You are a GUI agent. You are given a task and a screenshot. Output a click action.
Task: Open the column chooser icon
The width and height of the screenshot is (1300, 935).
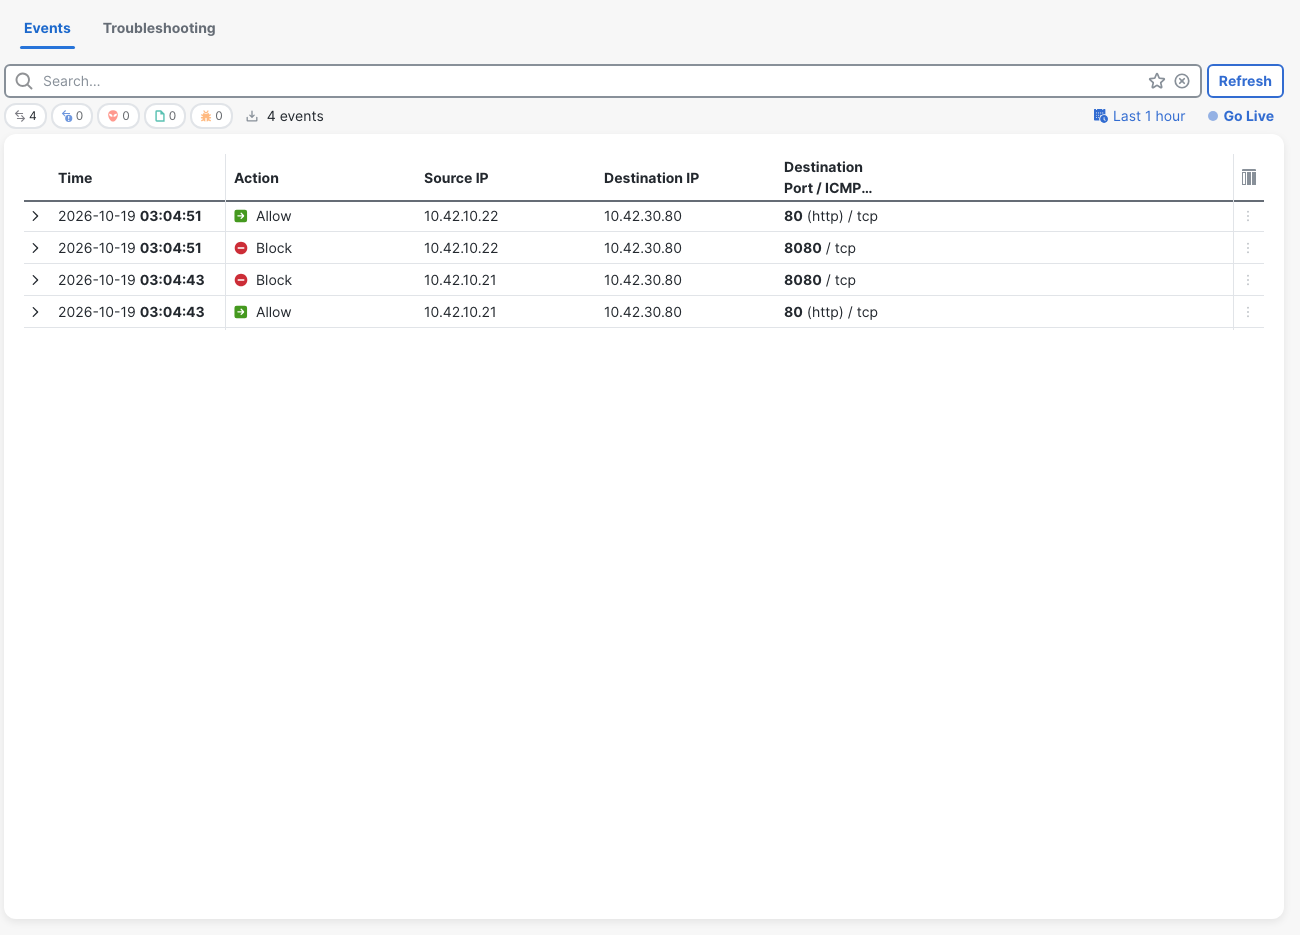1249,177
